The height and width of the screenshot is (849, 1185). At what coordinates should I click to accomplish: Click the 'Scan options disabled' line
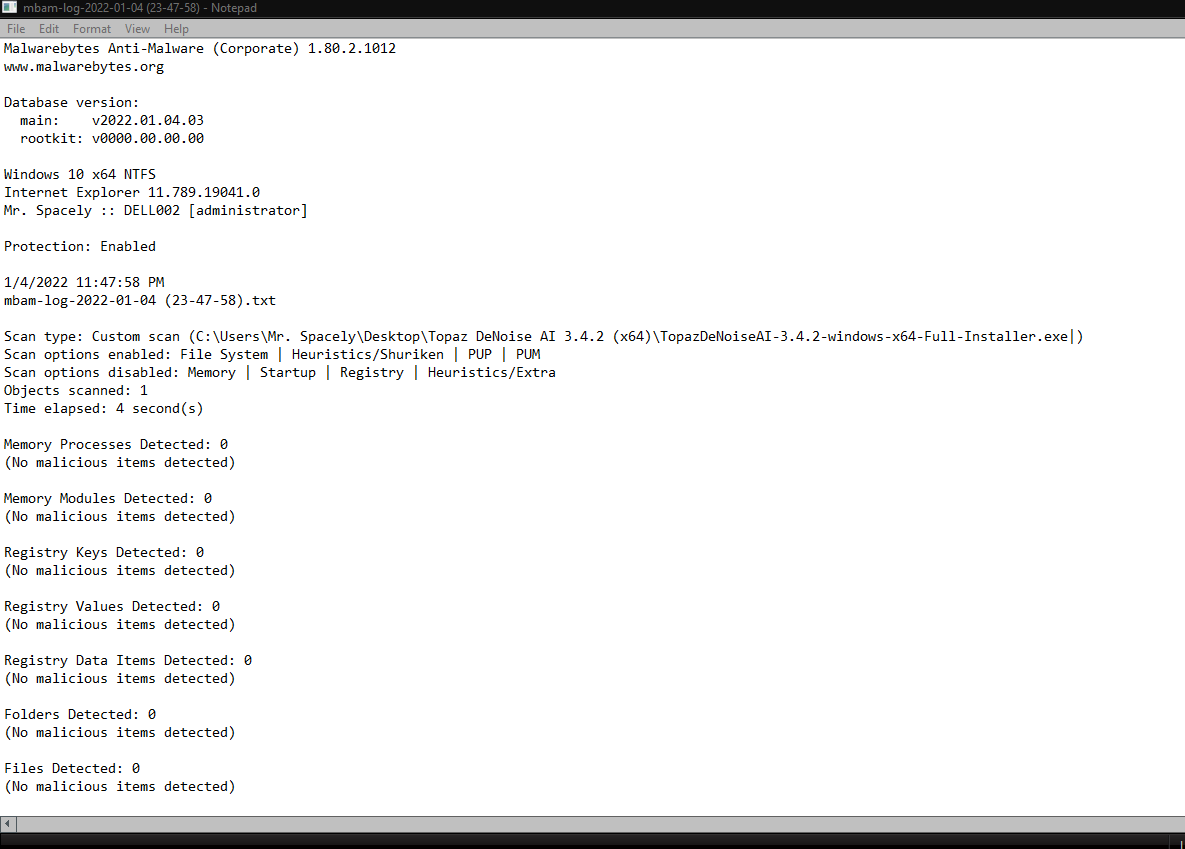(x=280, y=373)
